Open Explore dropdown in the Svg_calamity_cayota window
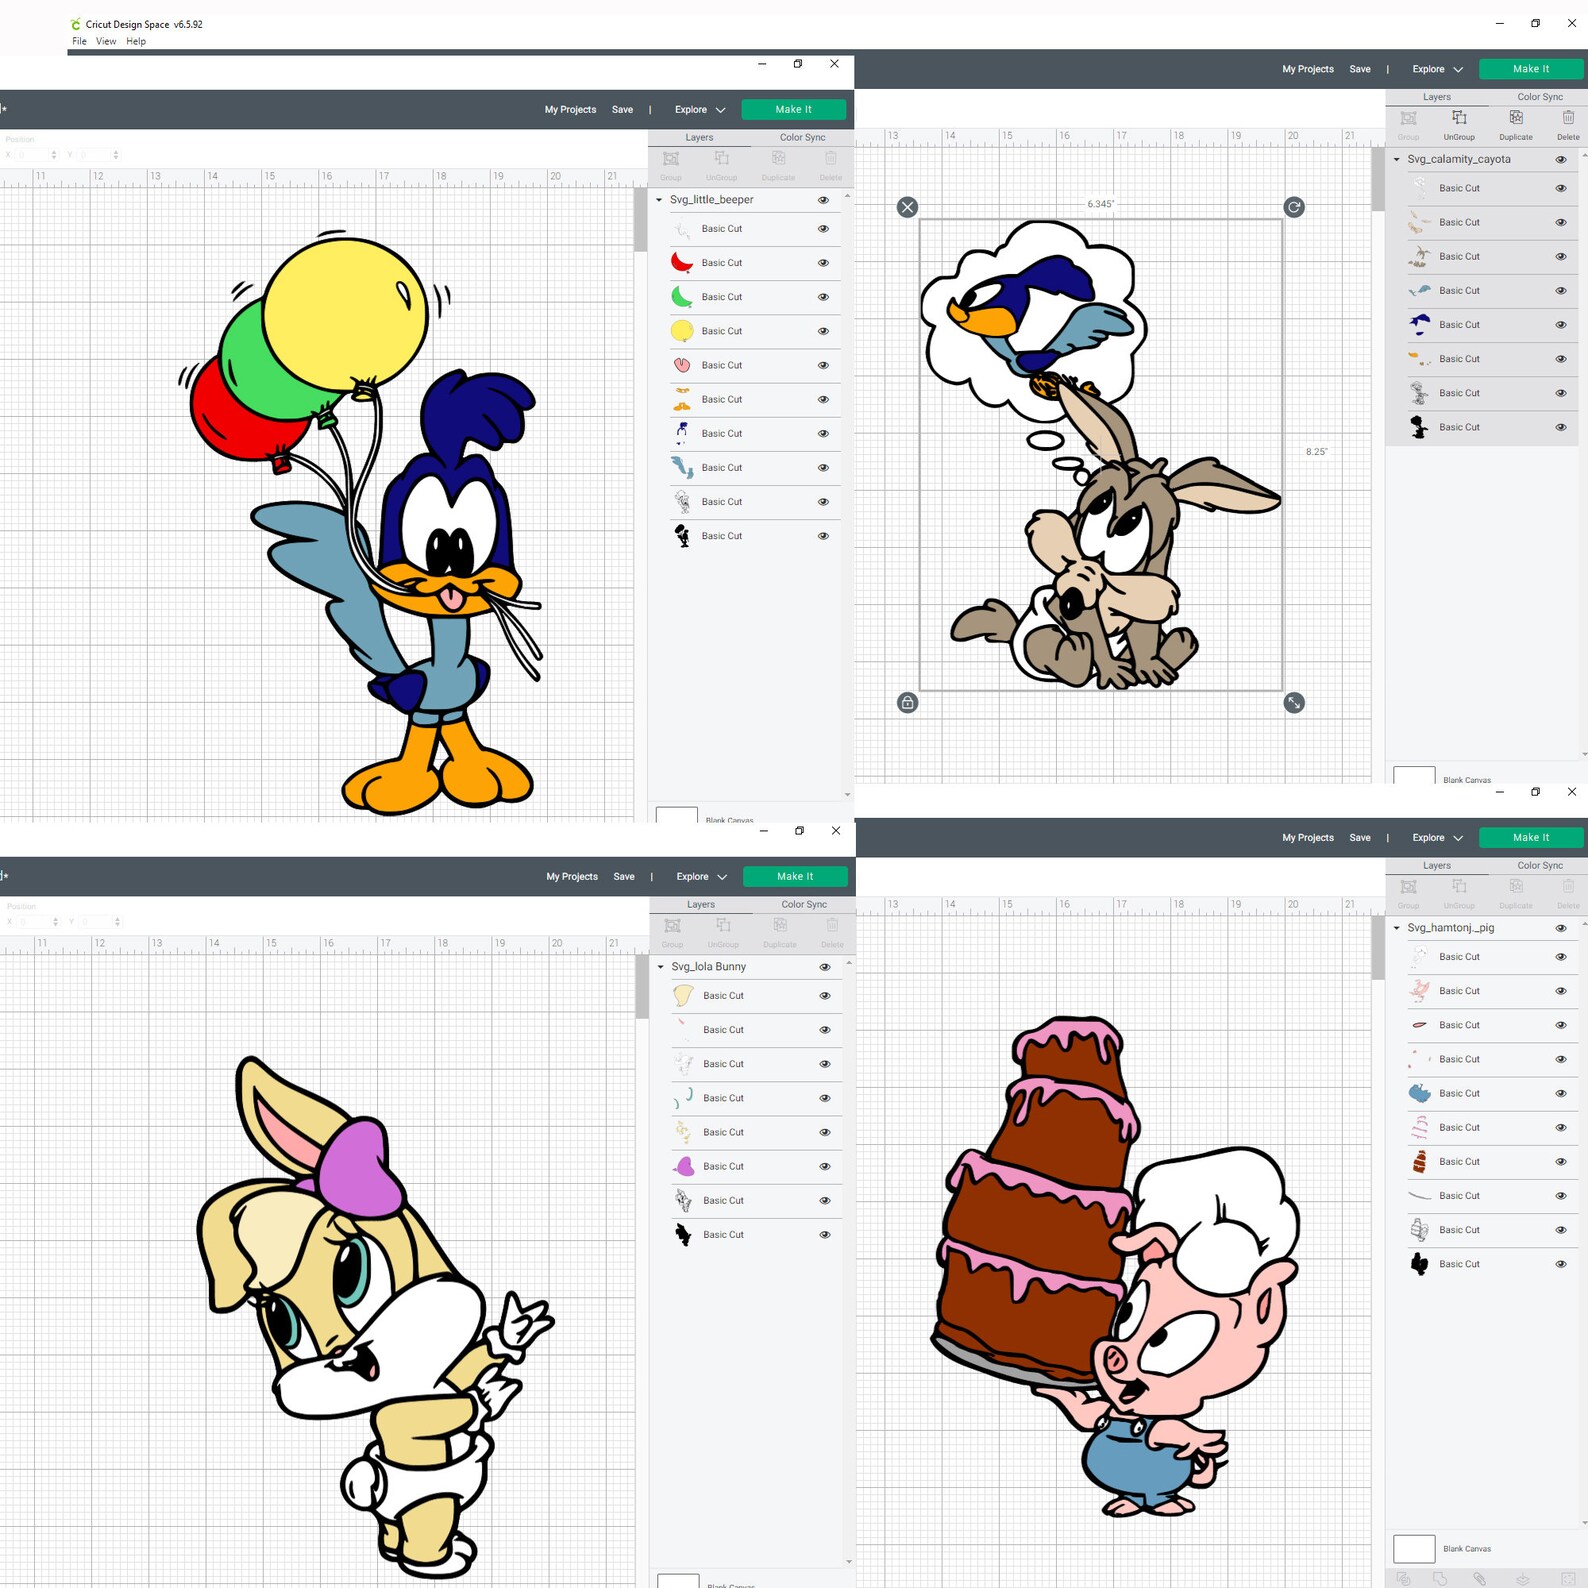 1437,69
